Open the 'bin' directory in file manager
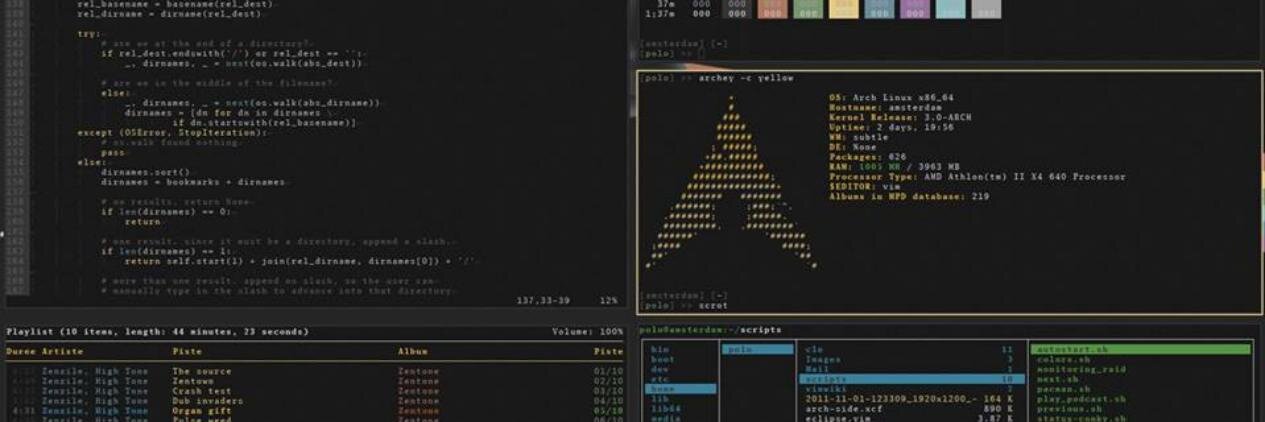The width and height of the screenshot is (1265, 422). [660, 350]
